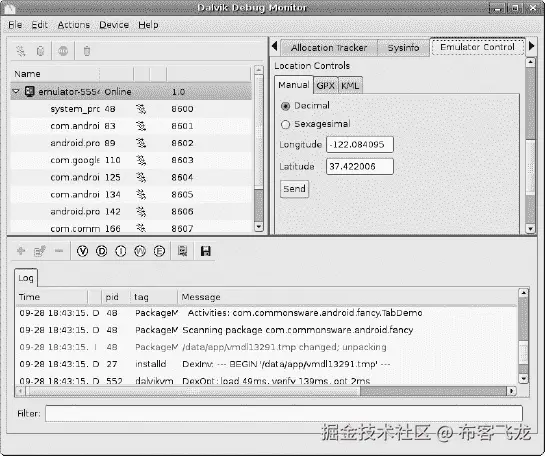Select the Sexagesimal radio button
Viewport: 545px width, 456px height.
[x=285, y=124]
